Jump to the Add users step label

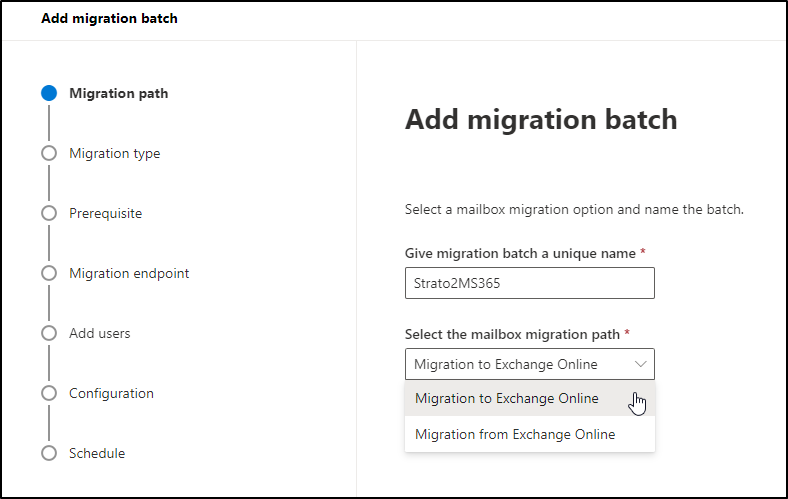(100, 333)
